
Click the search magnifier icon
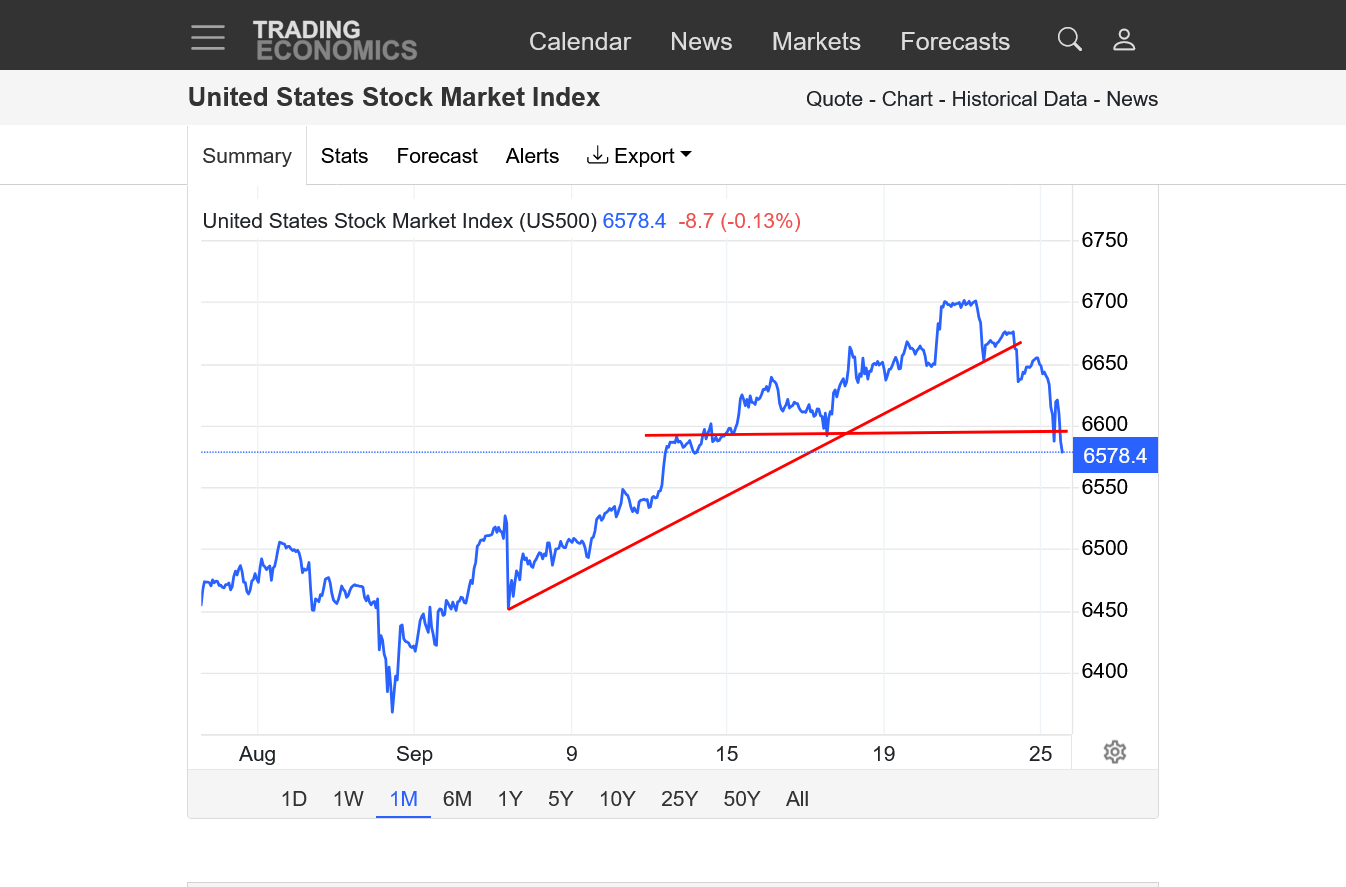[x=1069, y=40]
